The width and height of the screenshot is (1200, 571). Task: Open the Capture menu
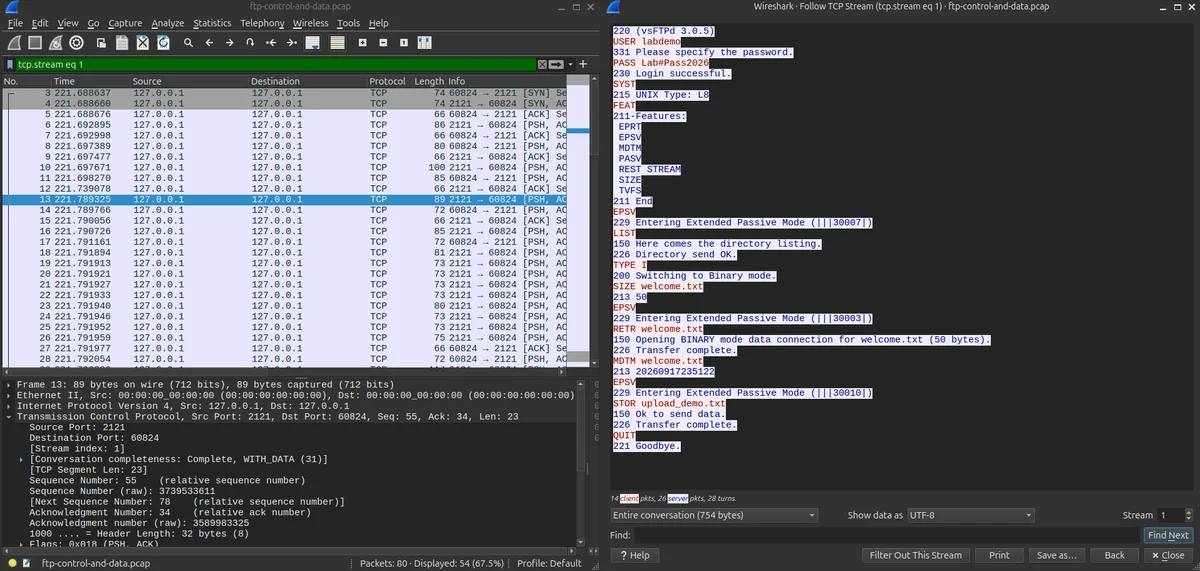[x=125, y=23]
